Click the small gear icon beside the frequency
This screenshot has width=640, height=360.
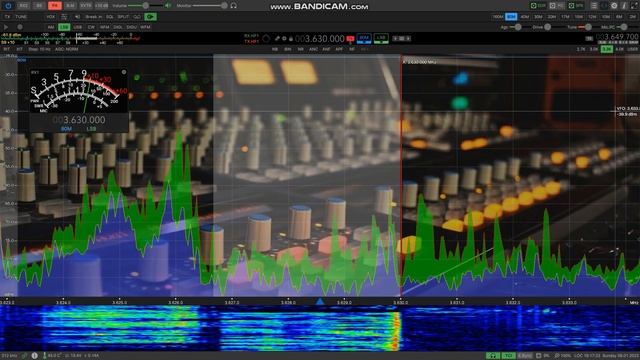[x=284, y=39]
